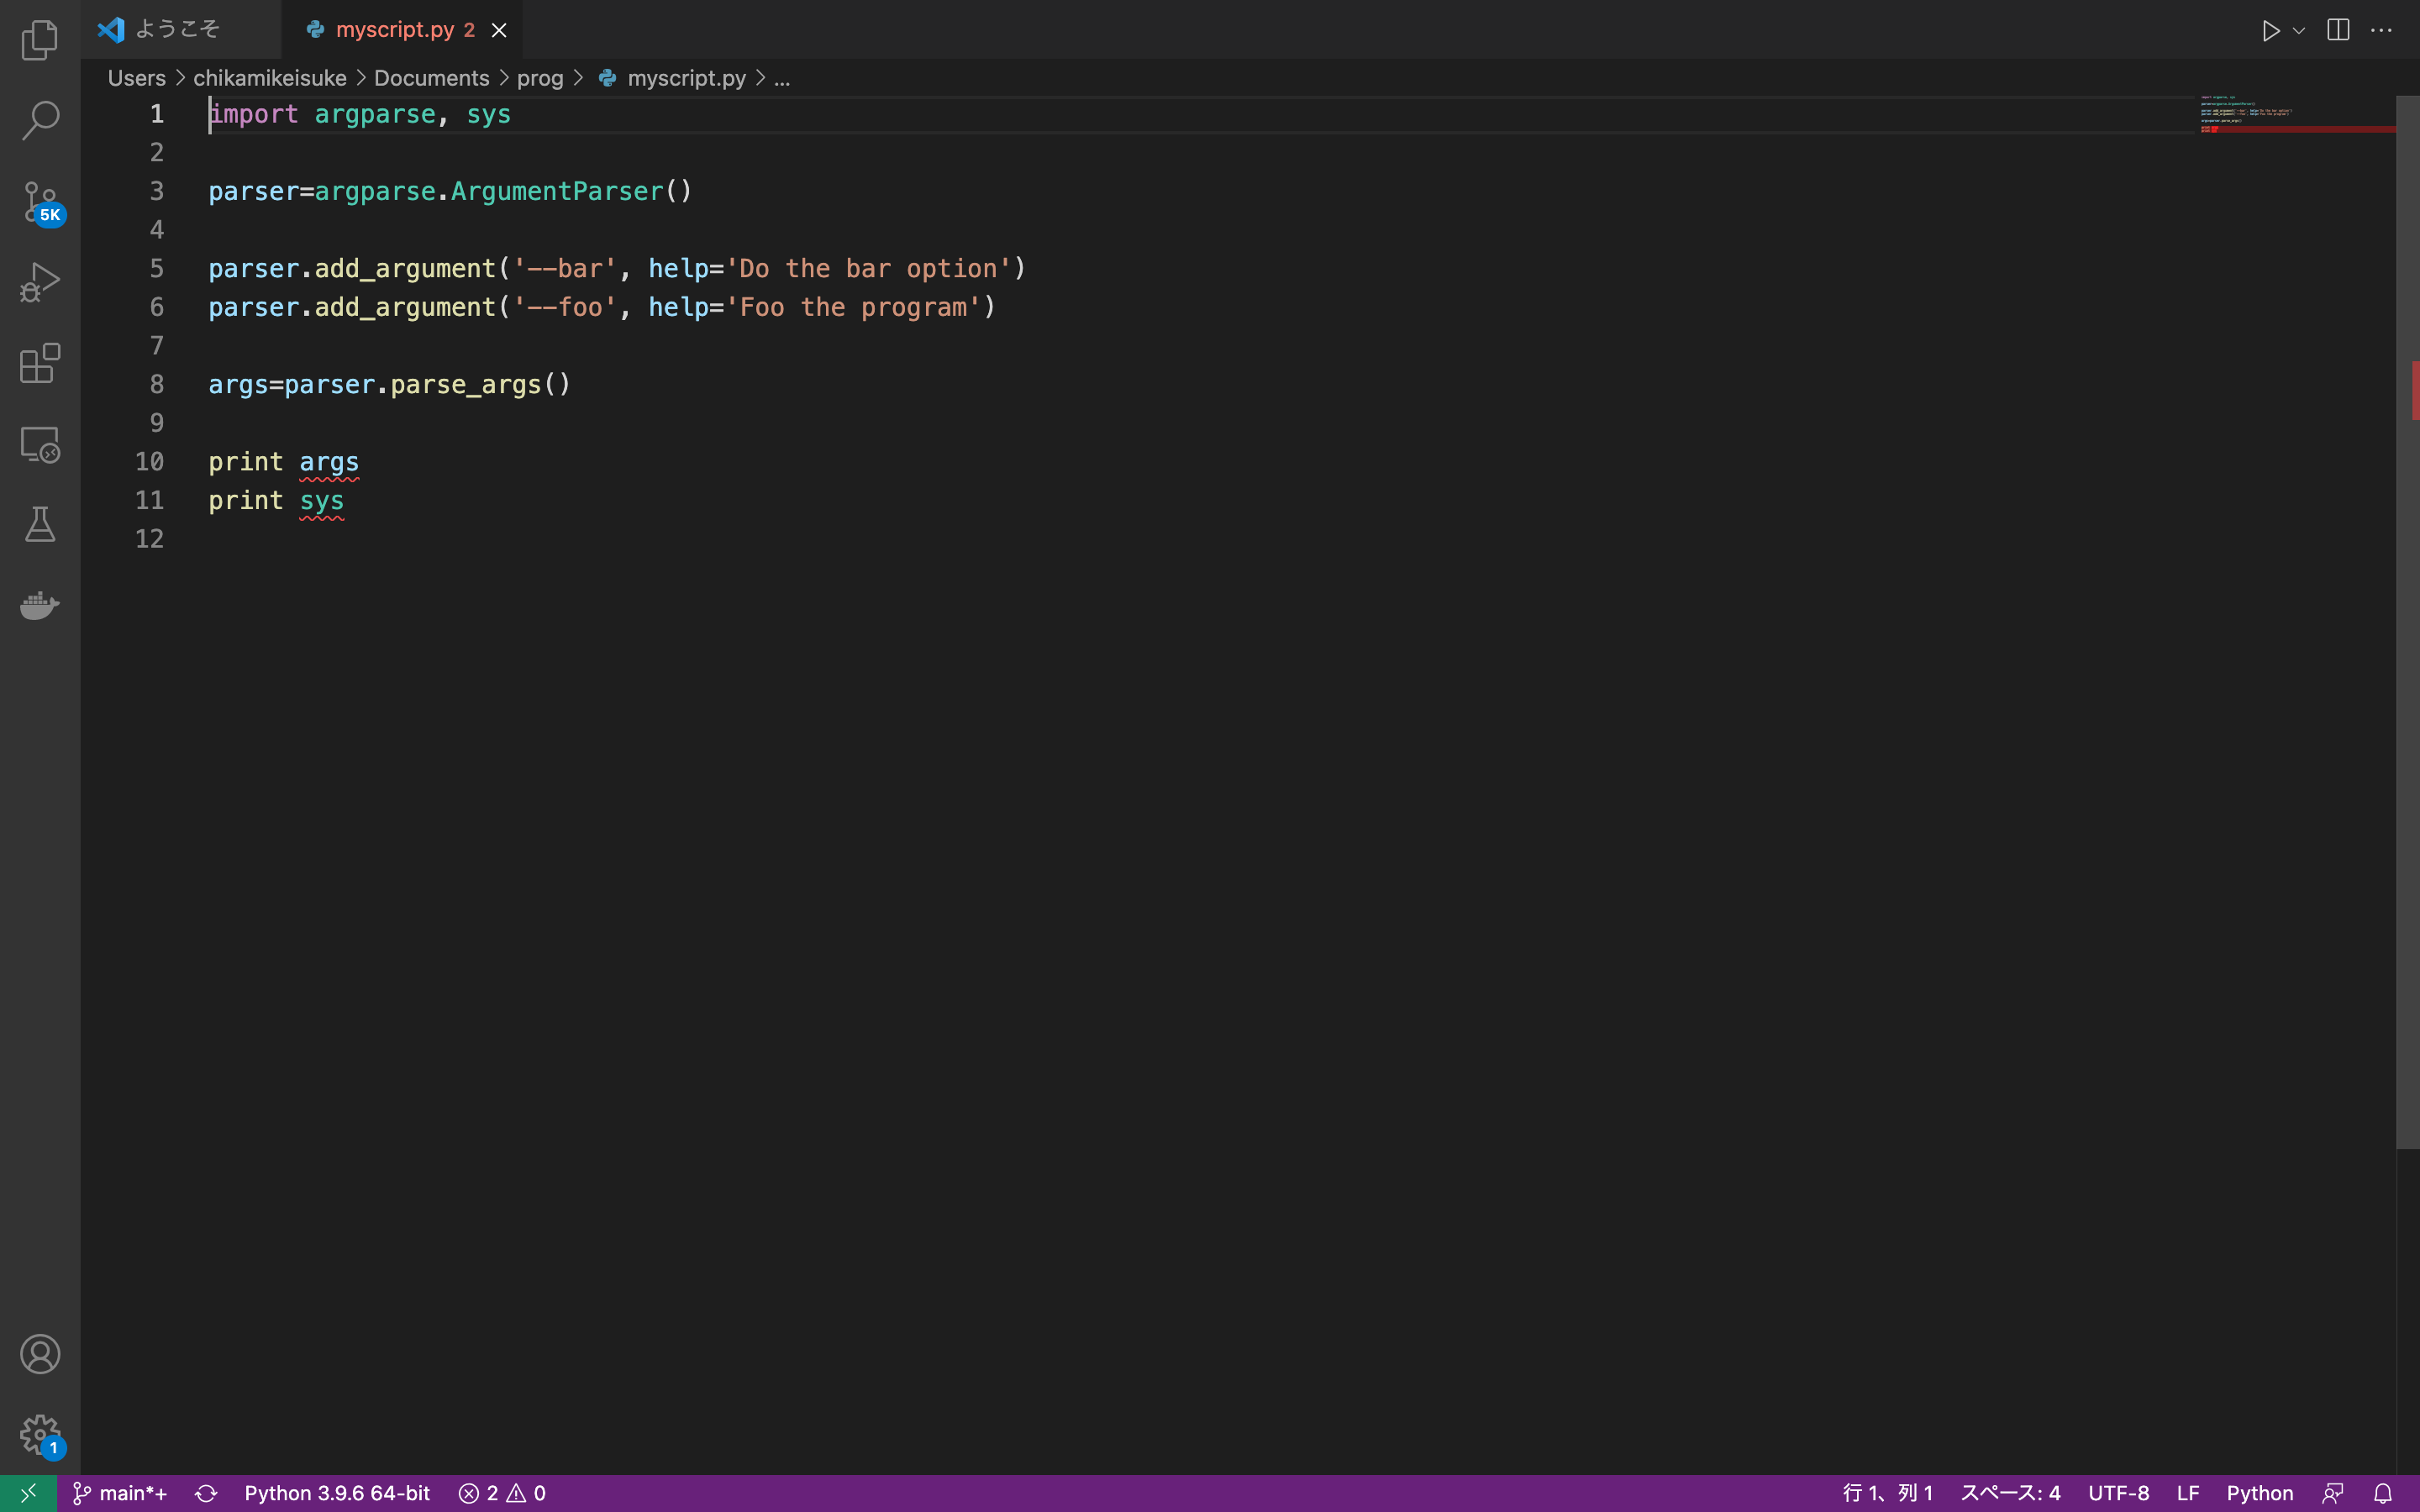Open the Run and Debug view

click(x=40, y=282)
